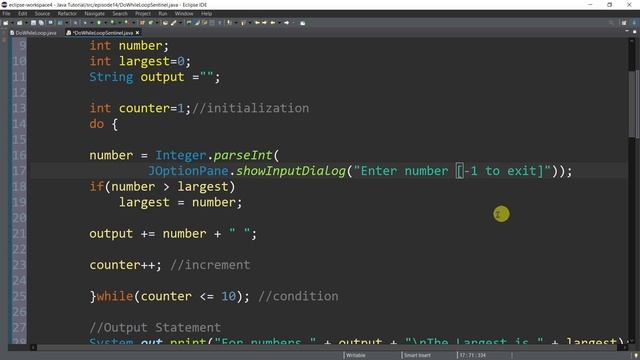Open the File menu
The height and width of the screenshot is (360, 640).
6,13
